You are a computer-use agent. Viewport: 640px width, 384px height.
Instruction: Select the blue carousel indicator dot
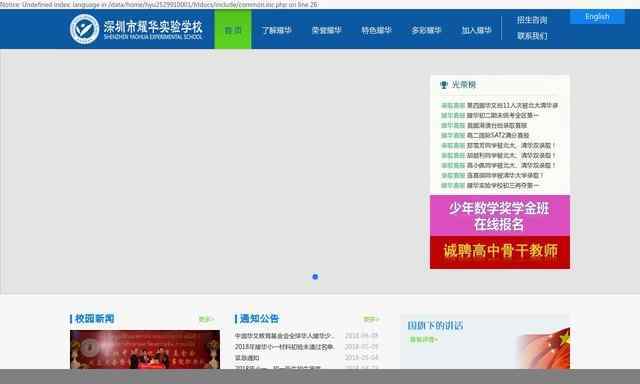pos(315,277)
